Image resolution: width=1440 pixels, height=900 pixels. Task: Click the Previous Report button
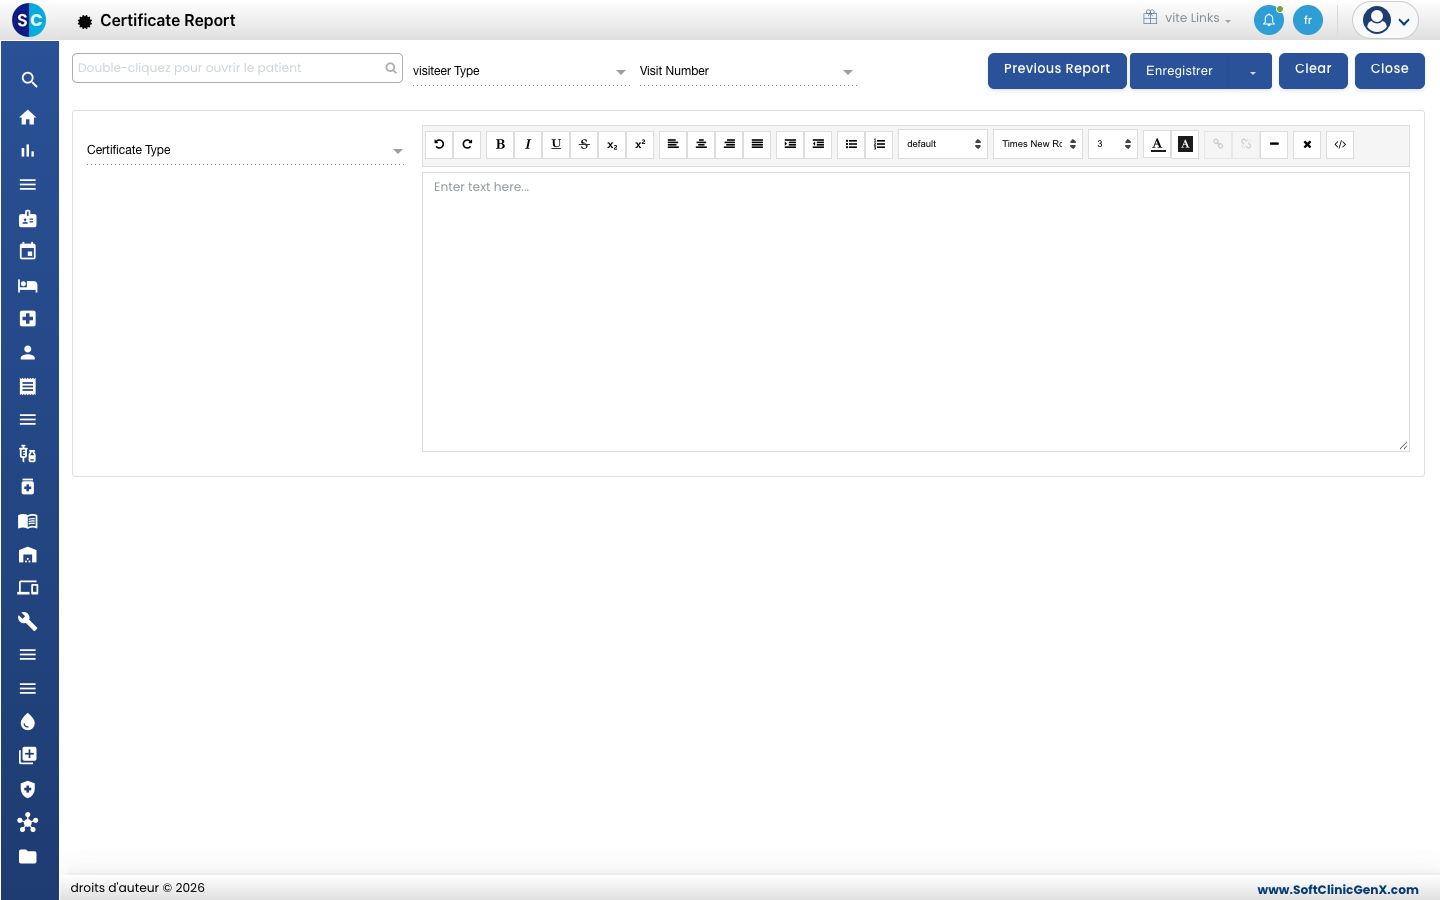(x=1057, y=70)
